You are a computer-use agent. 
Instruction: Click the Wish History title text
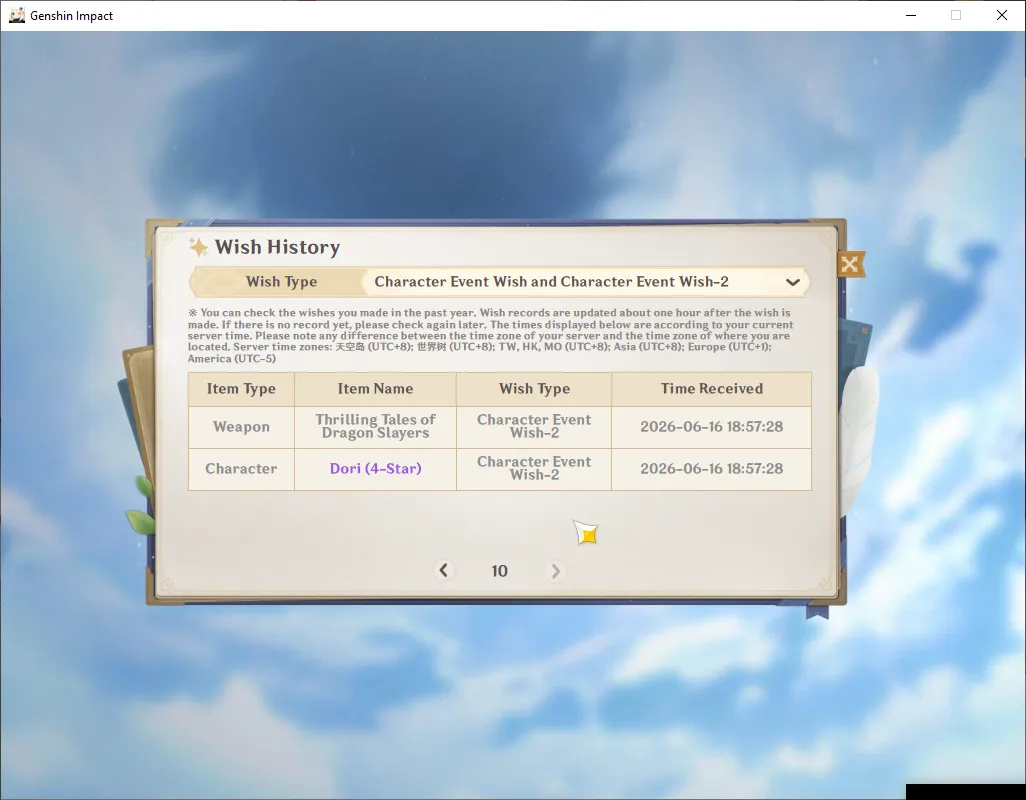tap(277, 247)
